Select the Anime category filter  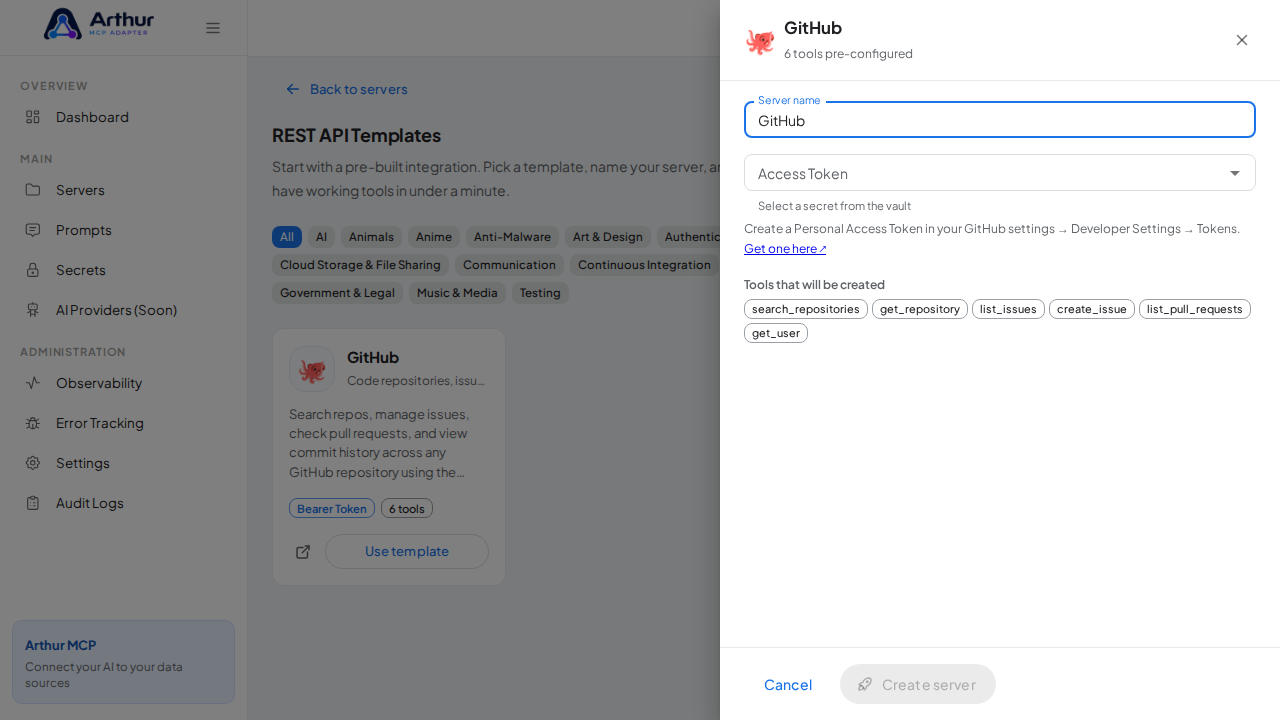(x=434, y=237)
